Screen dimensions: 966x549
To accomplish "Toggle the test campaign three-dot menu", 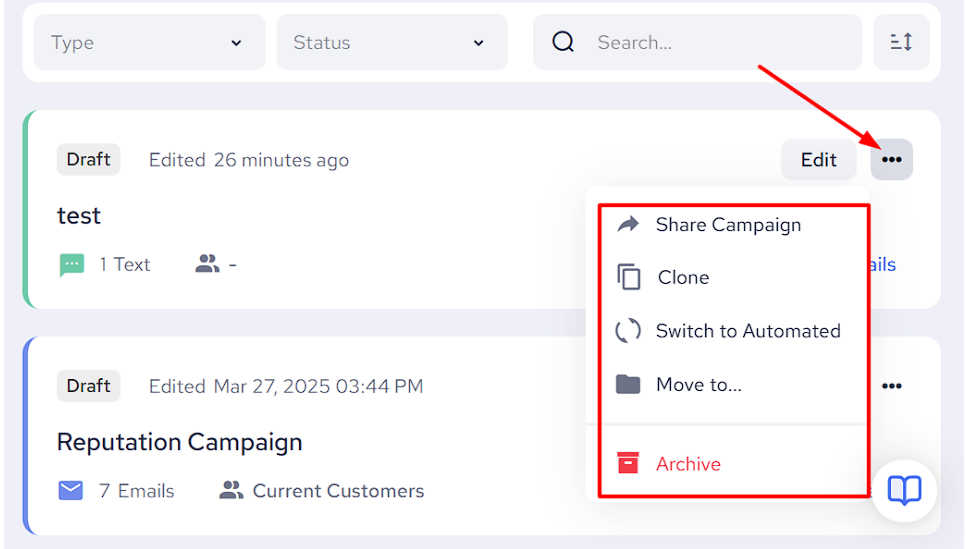I will (891, 160).
